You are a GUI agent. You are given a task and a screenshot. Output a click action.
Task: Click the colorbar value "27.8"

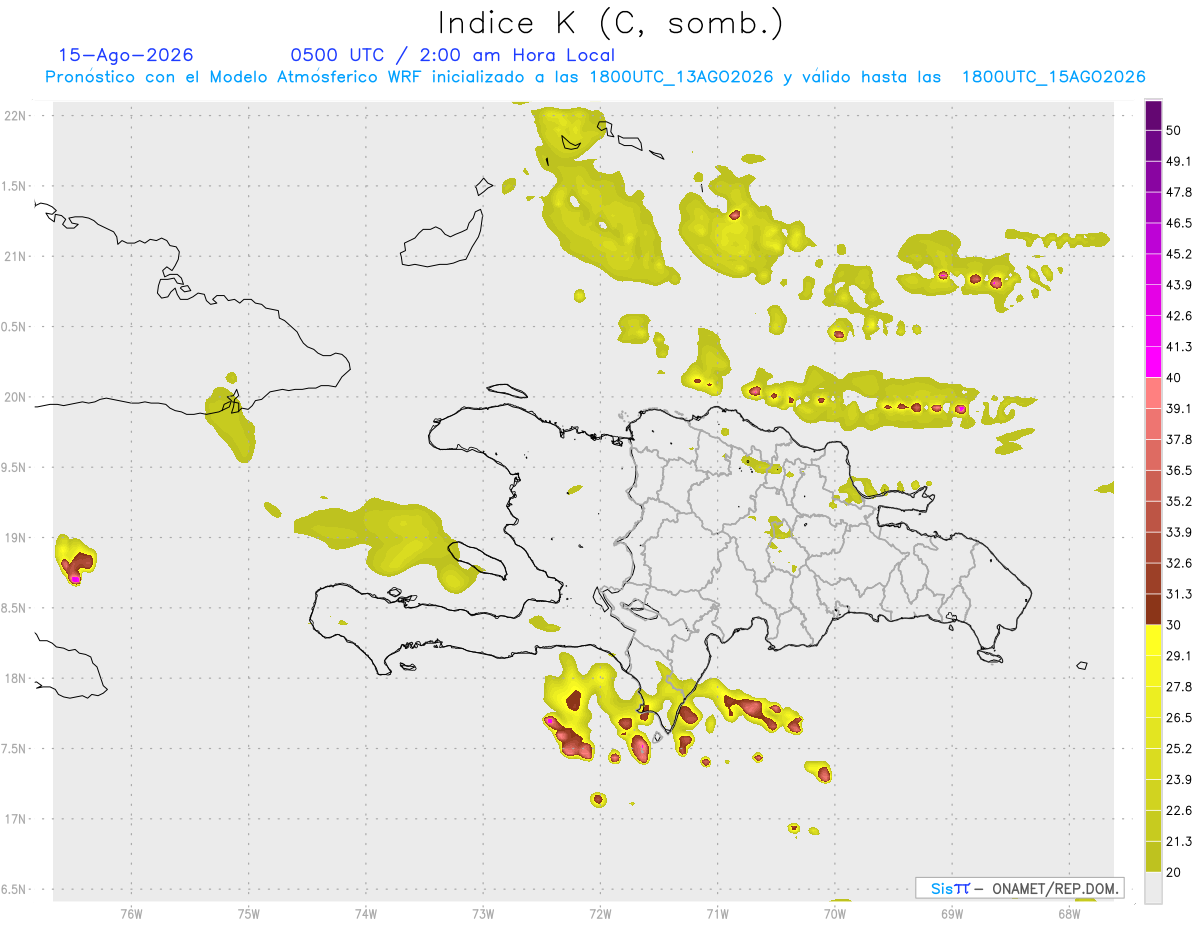pyautogui.click(x=1179, y=687)
